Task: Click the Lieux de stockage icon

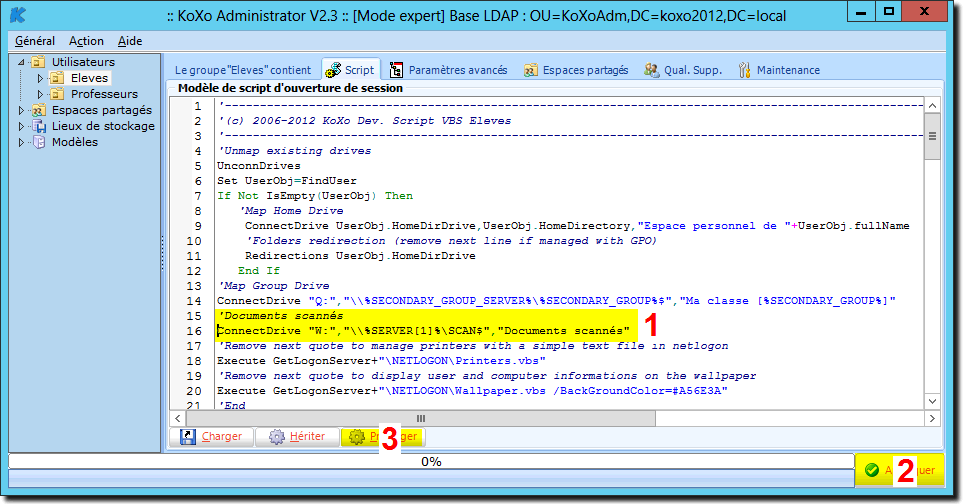Action: (38, 126)
